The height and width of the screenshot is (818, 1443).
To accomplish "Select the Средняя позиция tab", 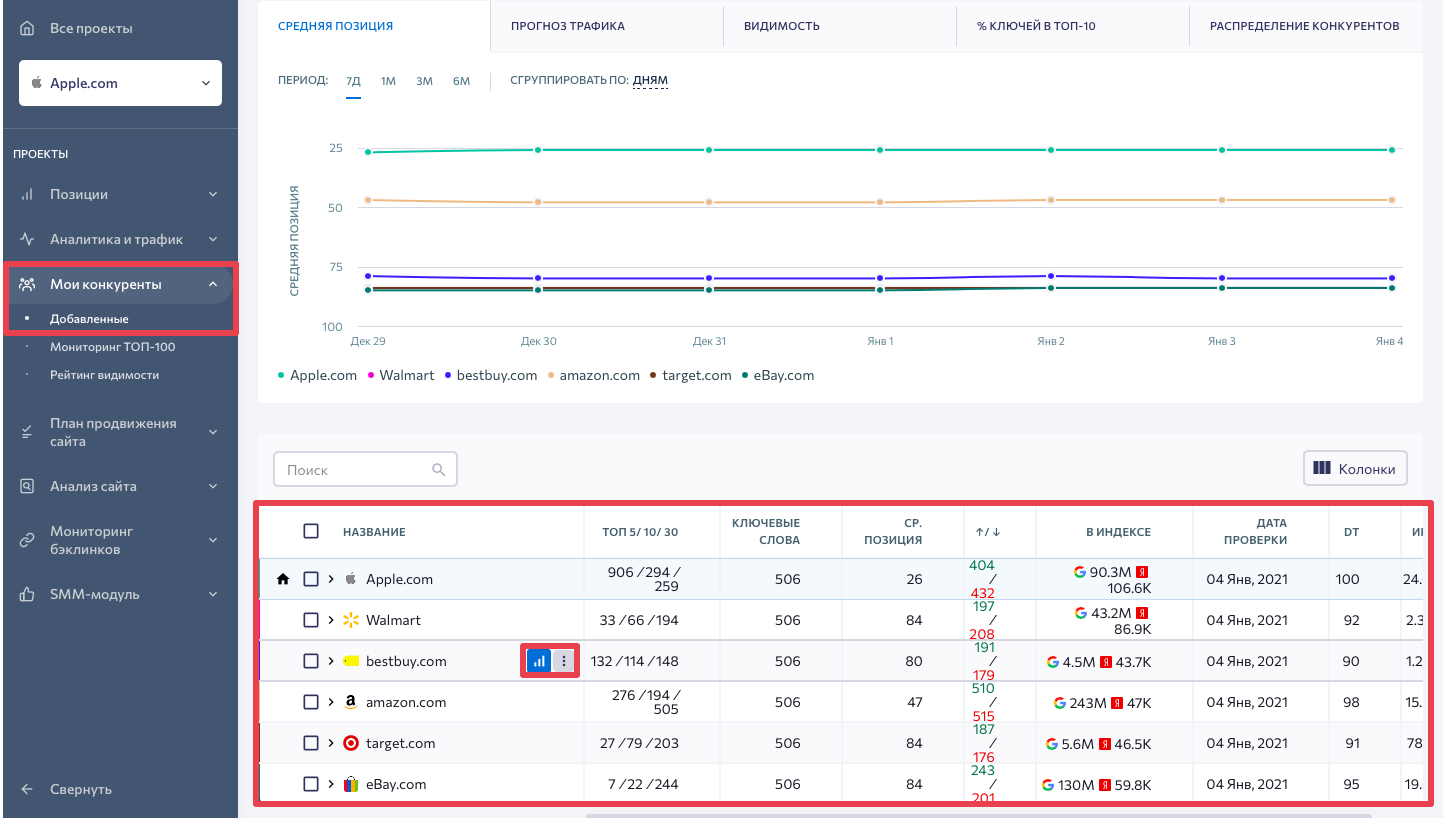I will point(335,26).
